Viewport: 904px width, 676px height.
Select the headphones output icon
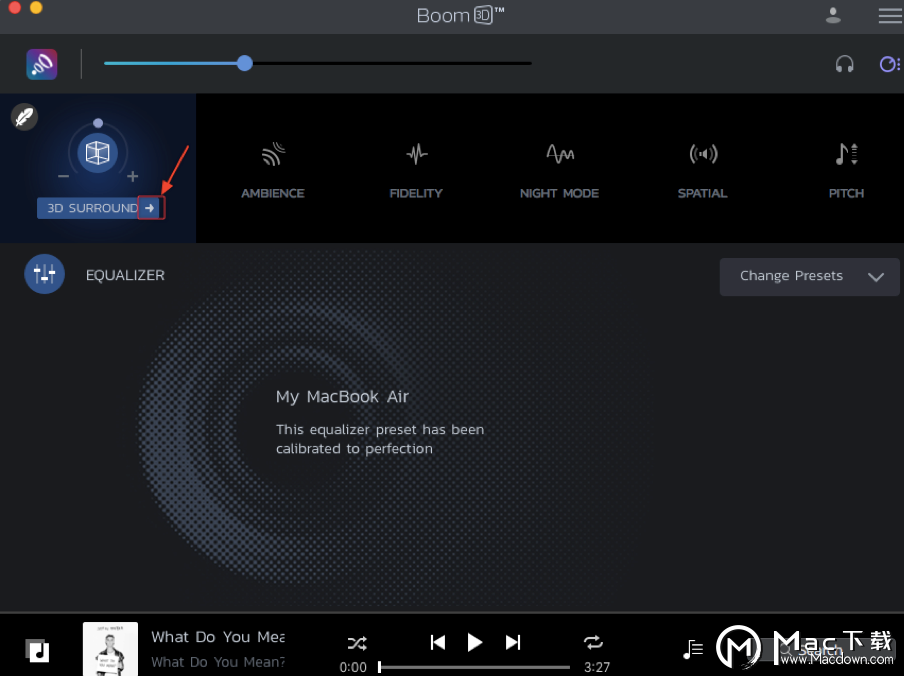[x=845, y=64]
